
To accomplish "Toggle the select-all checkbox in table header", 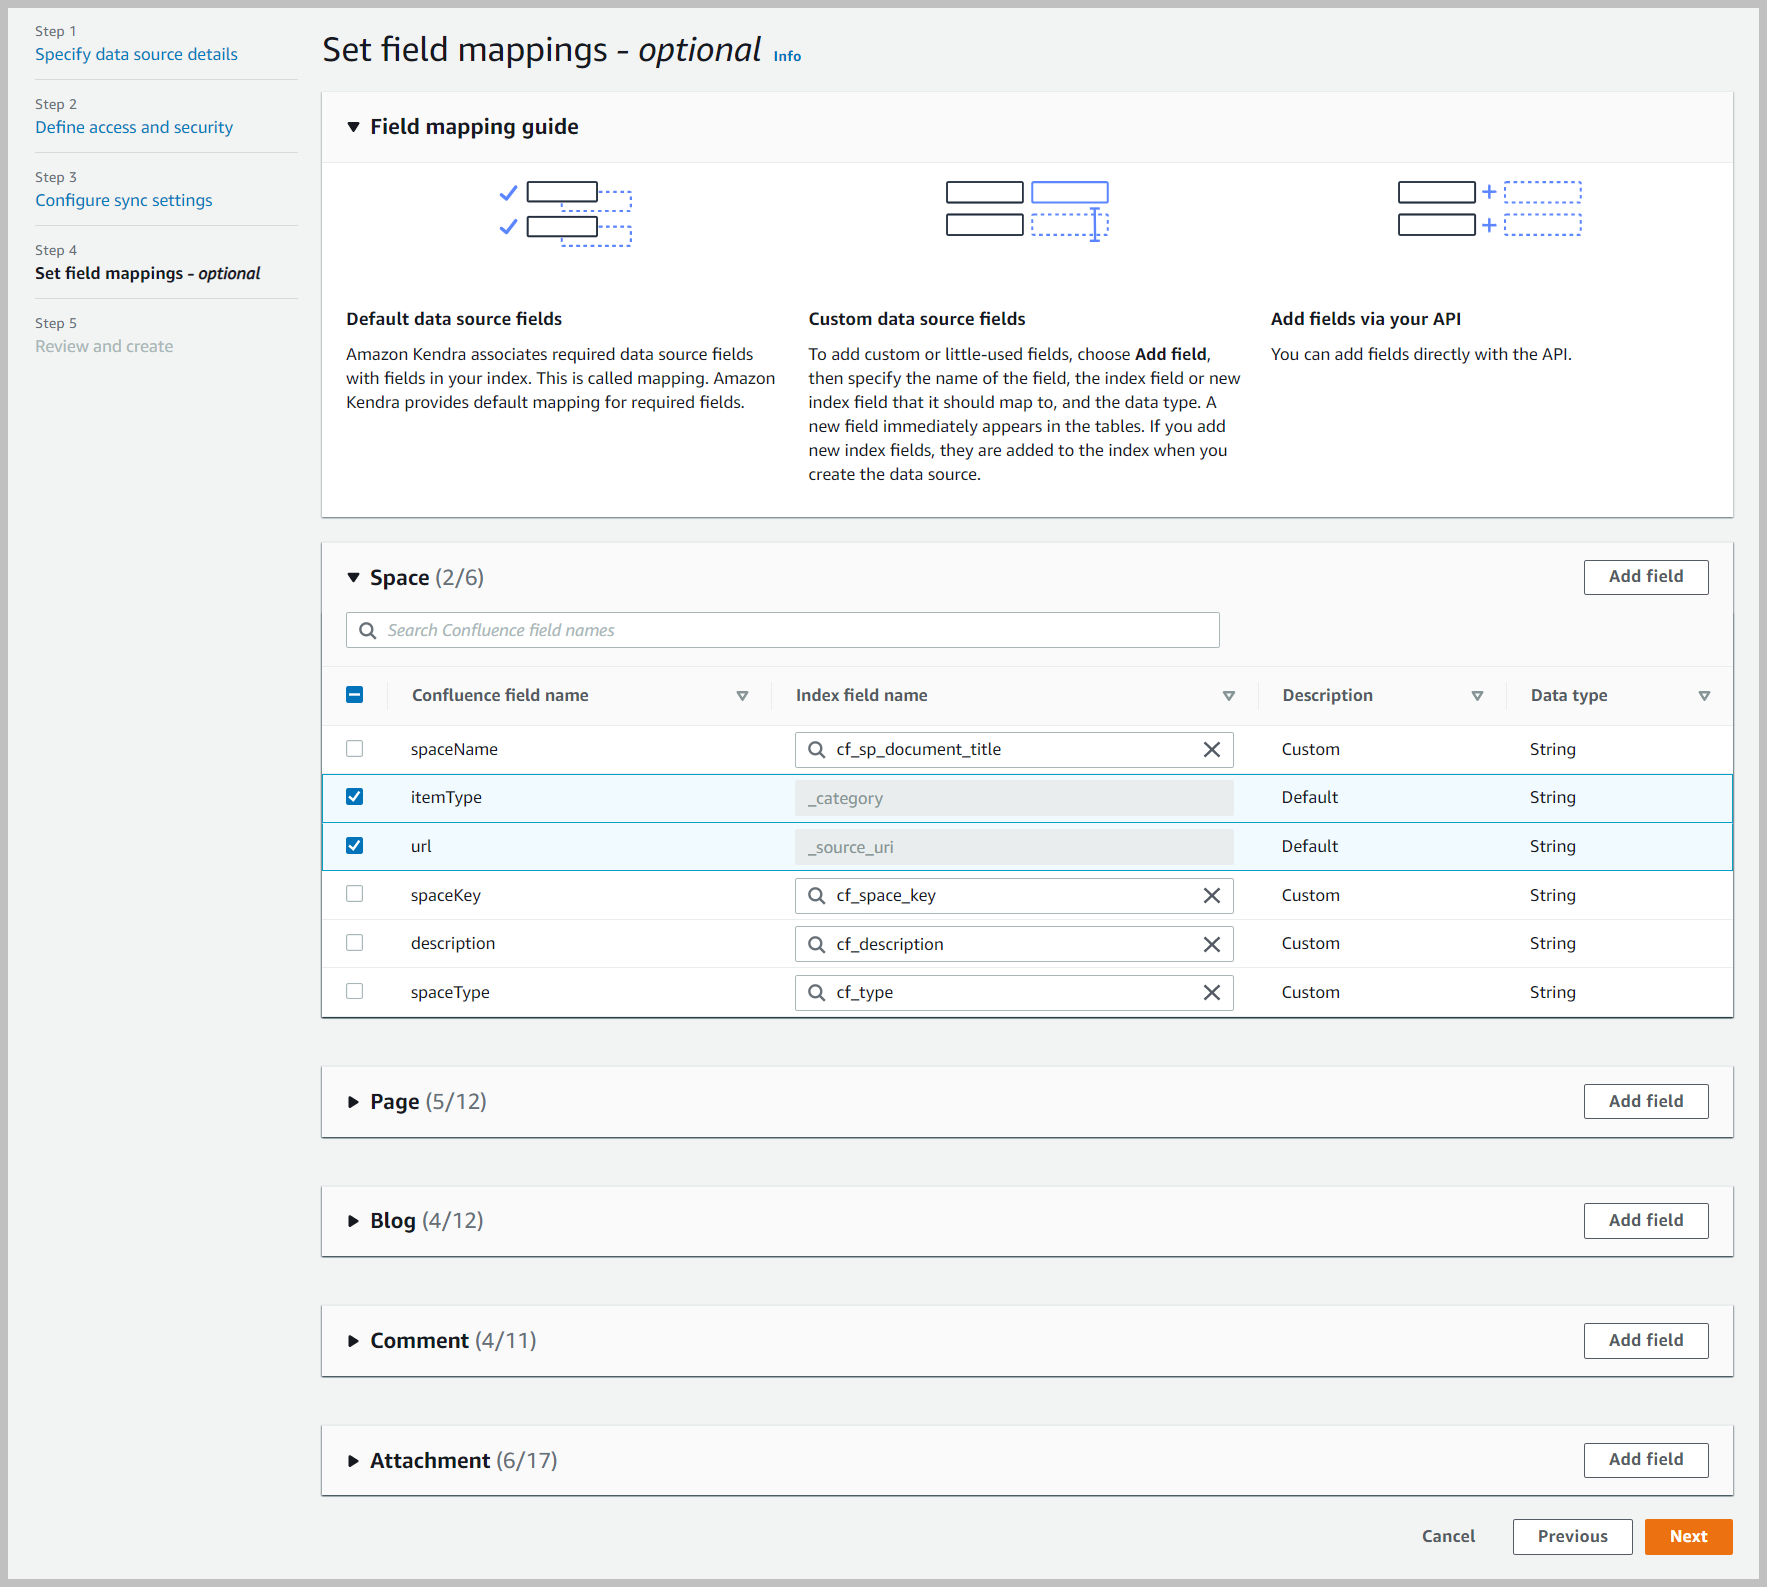I will [x=354, y=694].
